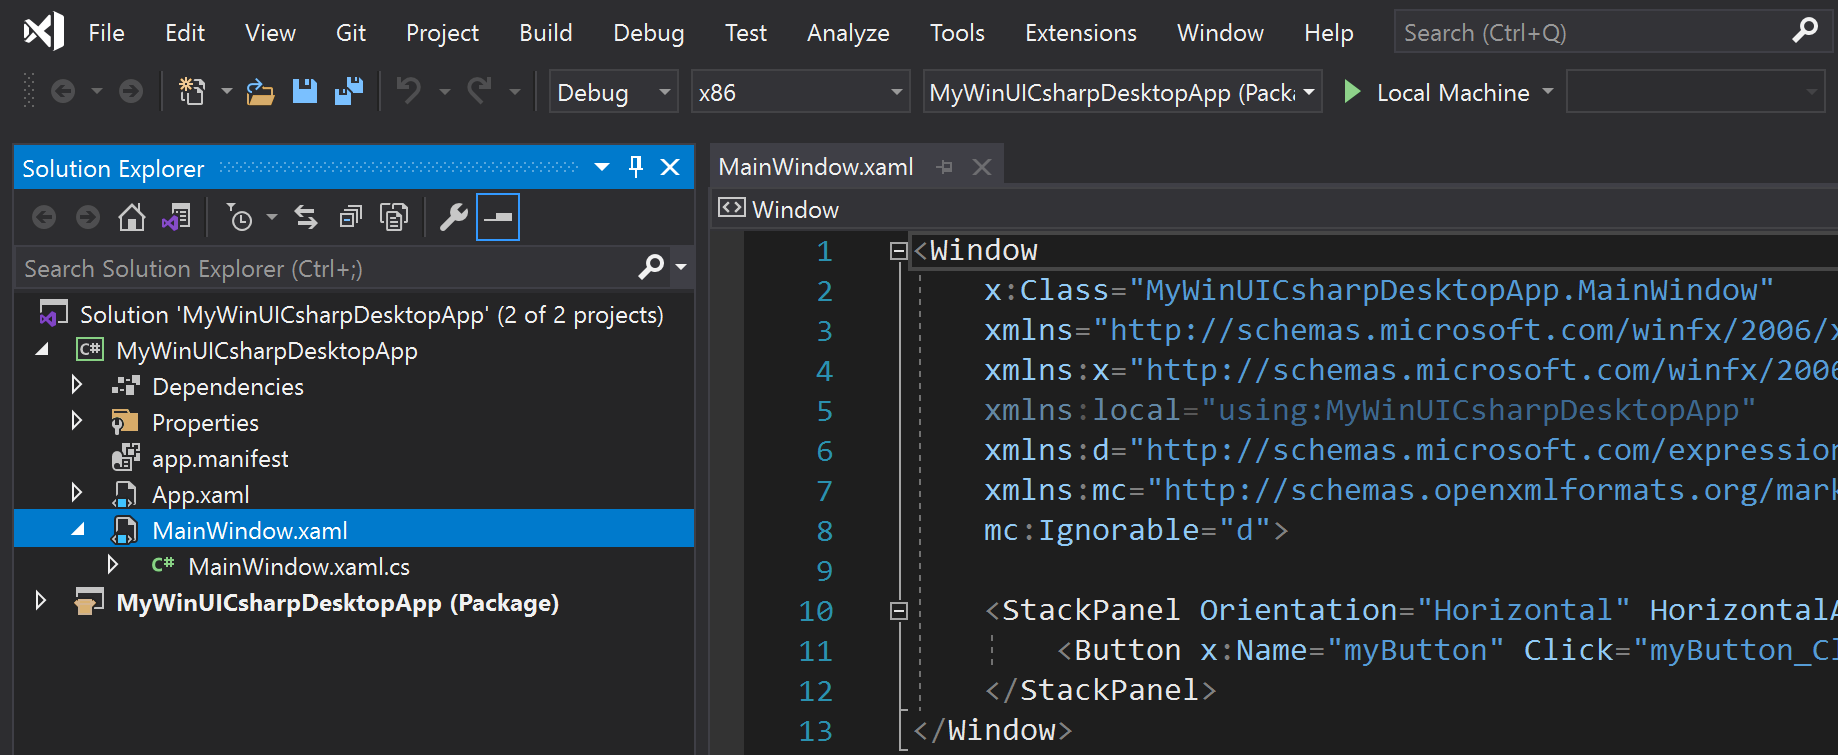Click the Visual Studio logo icon
Screen dimensions: 1838x755
click(44, 32)
